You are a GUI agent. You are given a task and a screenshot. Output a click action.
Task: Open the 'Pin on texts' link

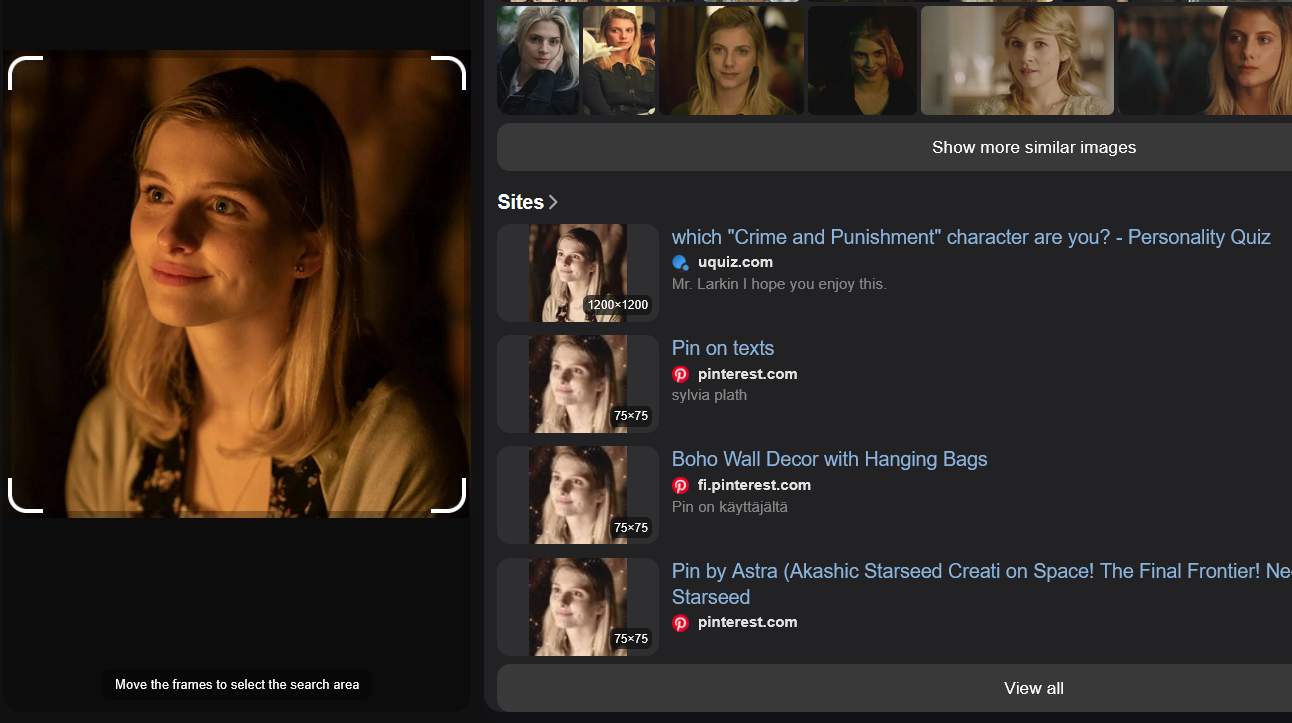pos(723,348)
